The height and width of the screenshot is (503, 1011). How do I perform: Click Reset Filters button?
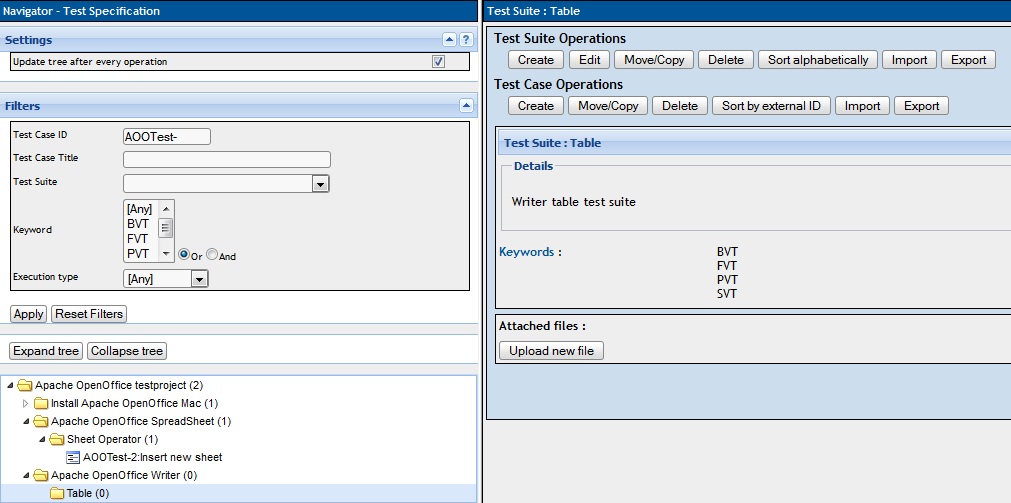(x=89, y=314)
